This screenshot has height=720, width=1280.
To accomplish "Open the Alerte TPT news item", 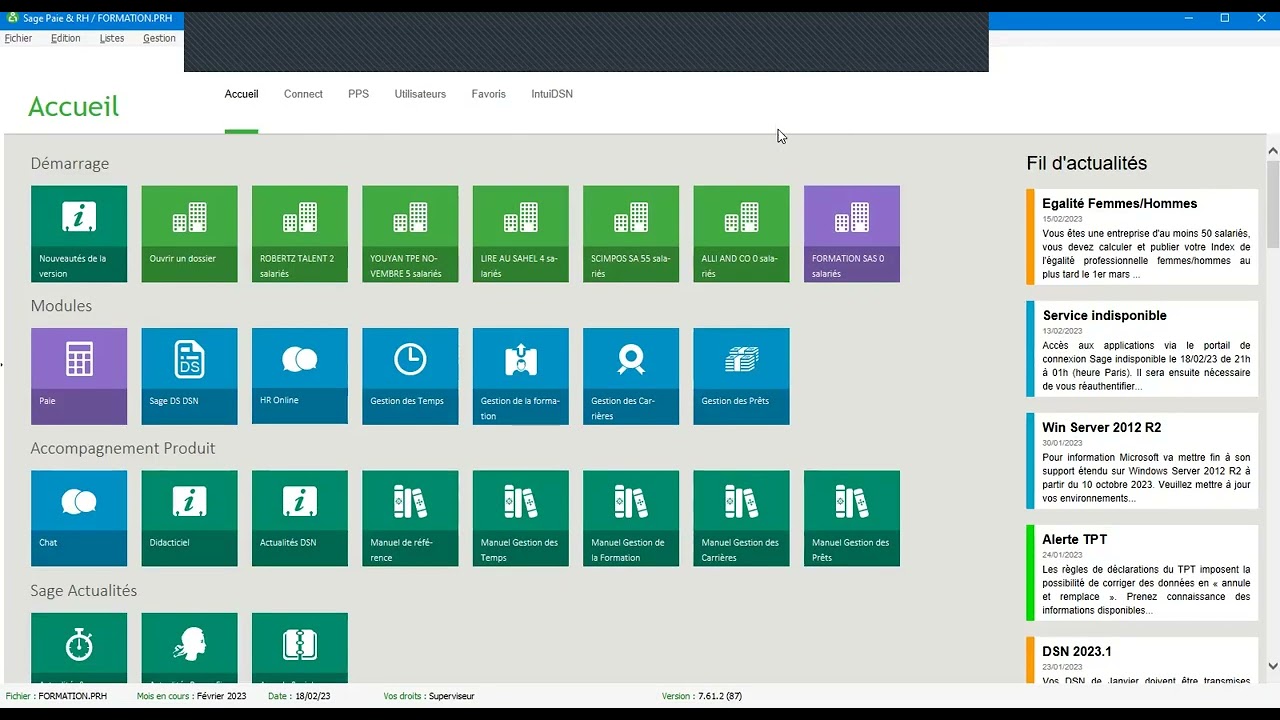I will 1143,573.
